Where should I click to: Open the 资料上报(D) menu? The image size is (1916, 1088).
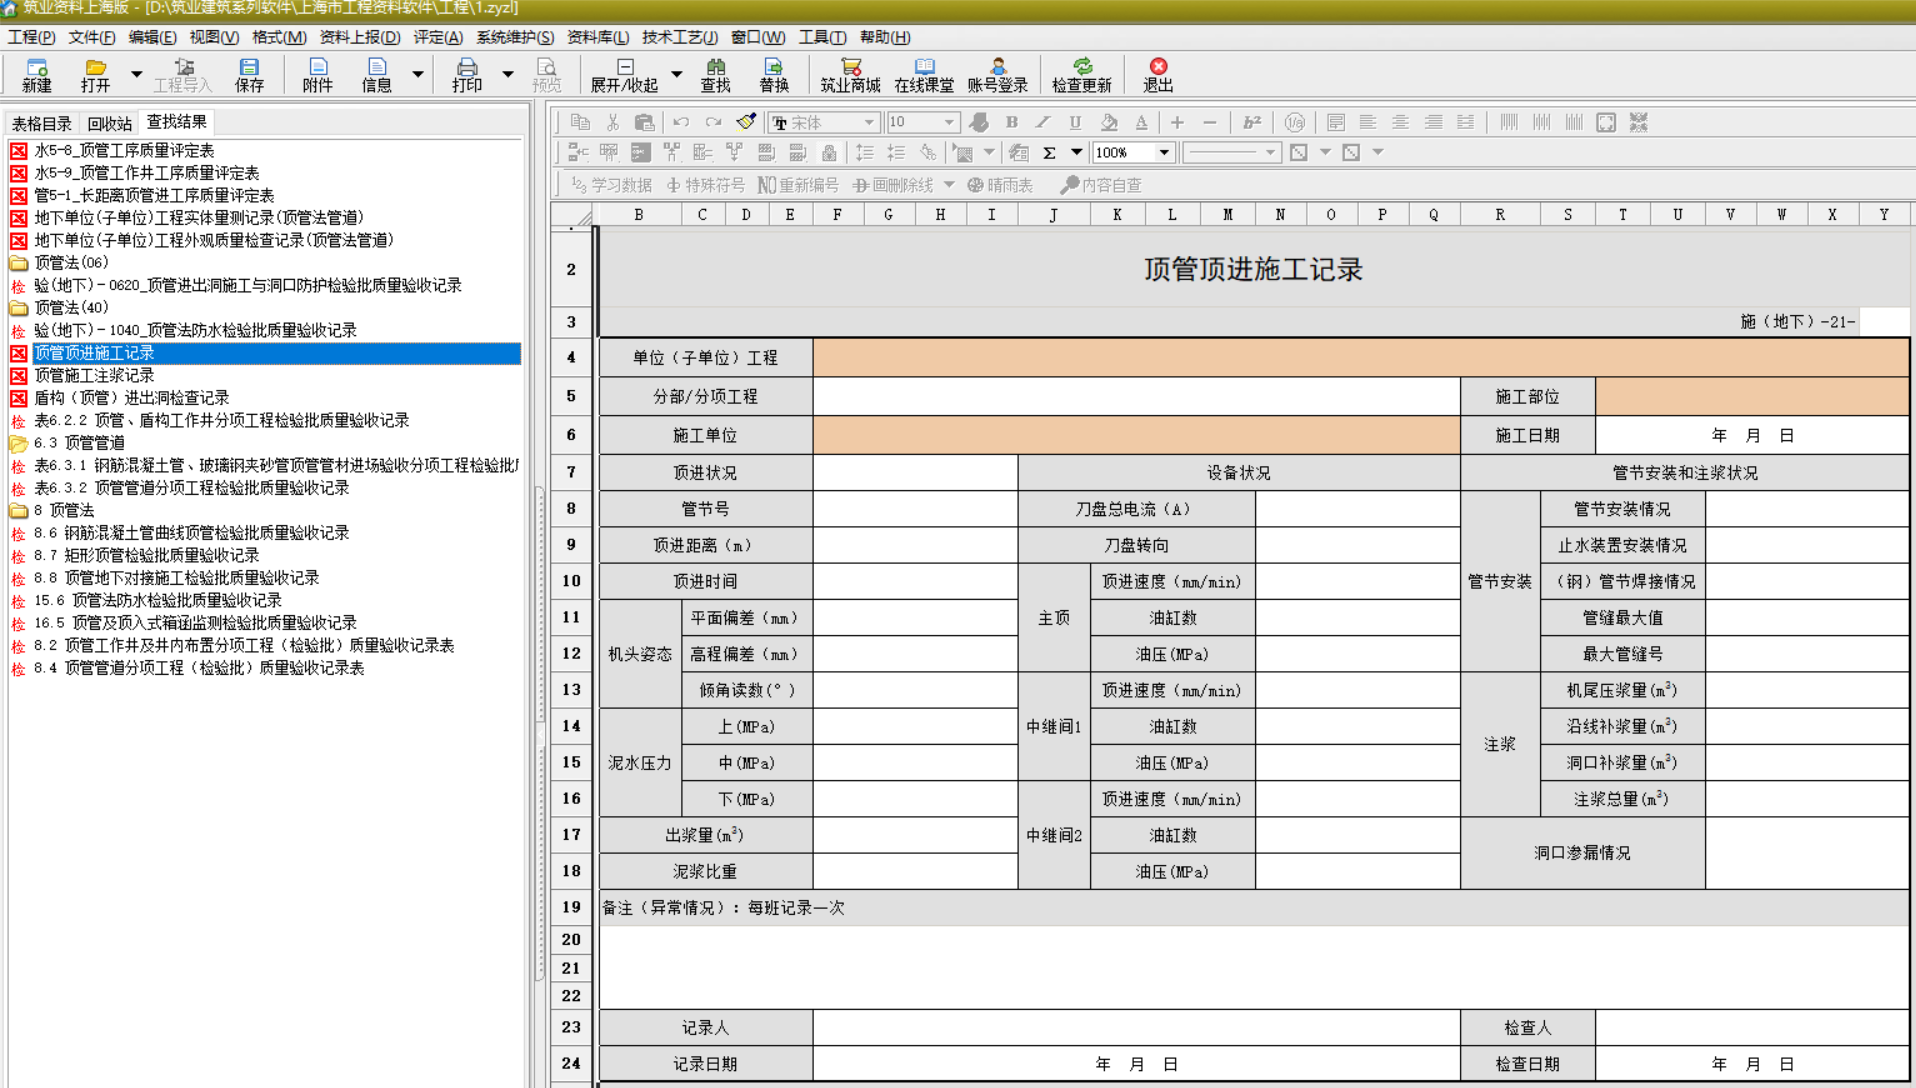[359, 37]
